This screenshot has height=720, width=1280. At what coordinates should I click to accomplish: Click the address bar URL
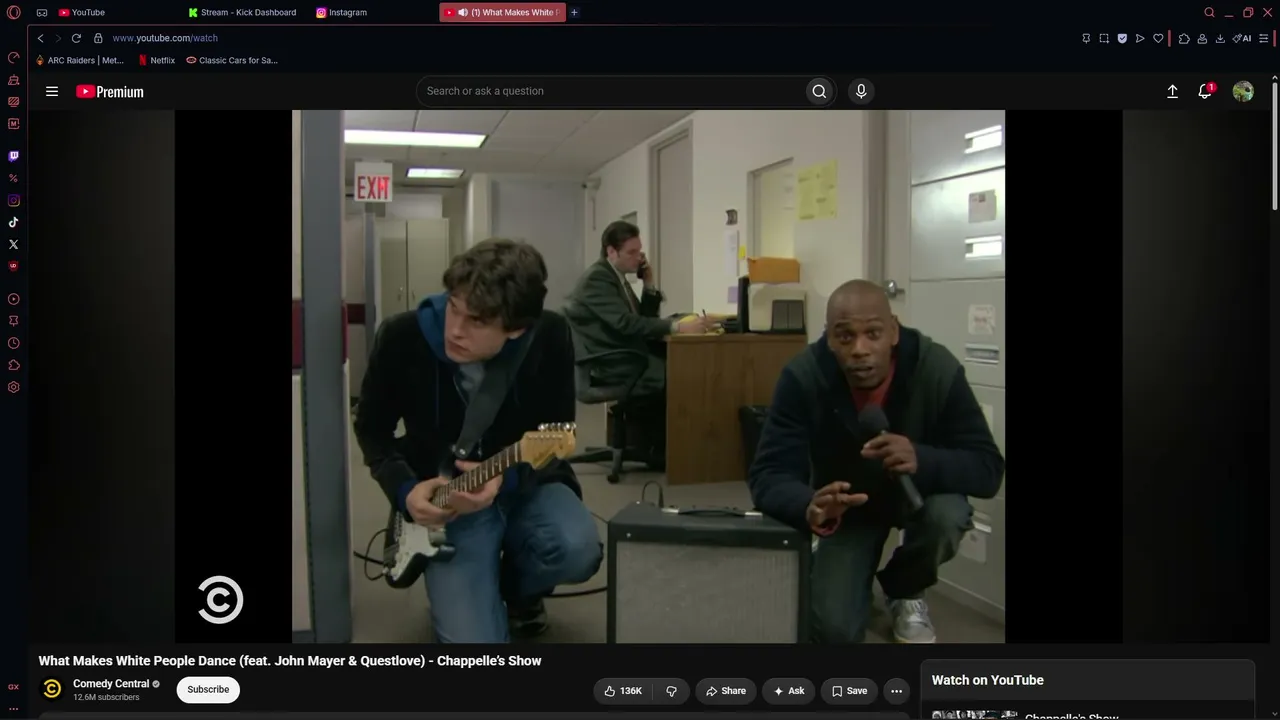[x=165, y=38]
